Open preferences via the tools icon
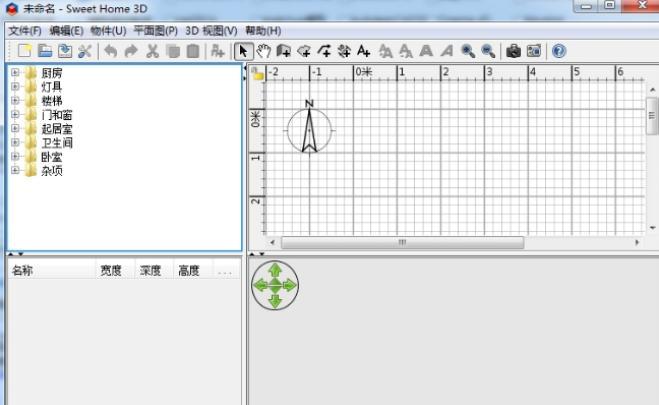Viewport: 659px width, 405px height. point(85,51)
